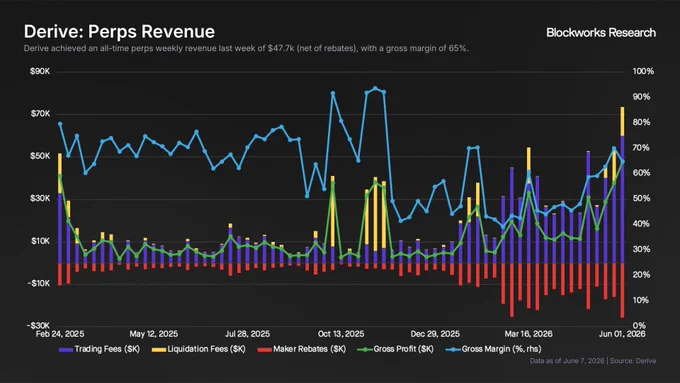680x383 pixels.
Task: Click the Jul 28, 2025 date label
Action: point(247,334)
